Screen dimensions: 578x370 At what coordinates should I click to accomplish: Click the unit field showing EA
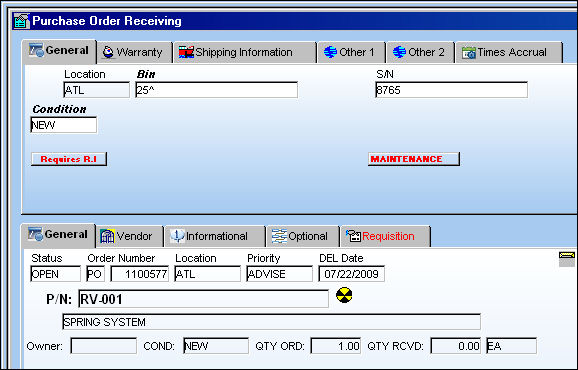pos(512,346)
